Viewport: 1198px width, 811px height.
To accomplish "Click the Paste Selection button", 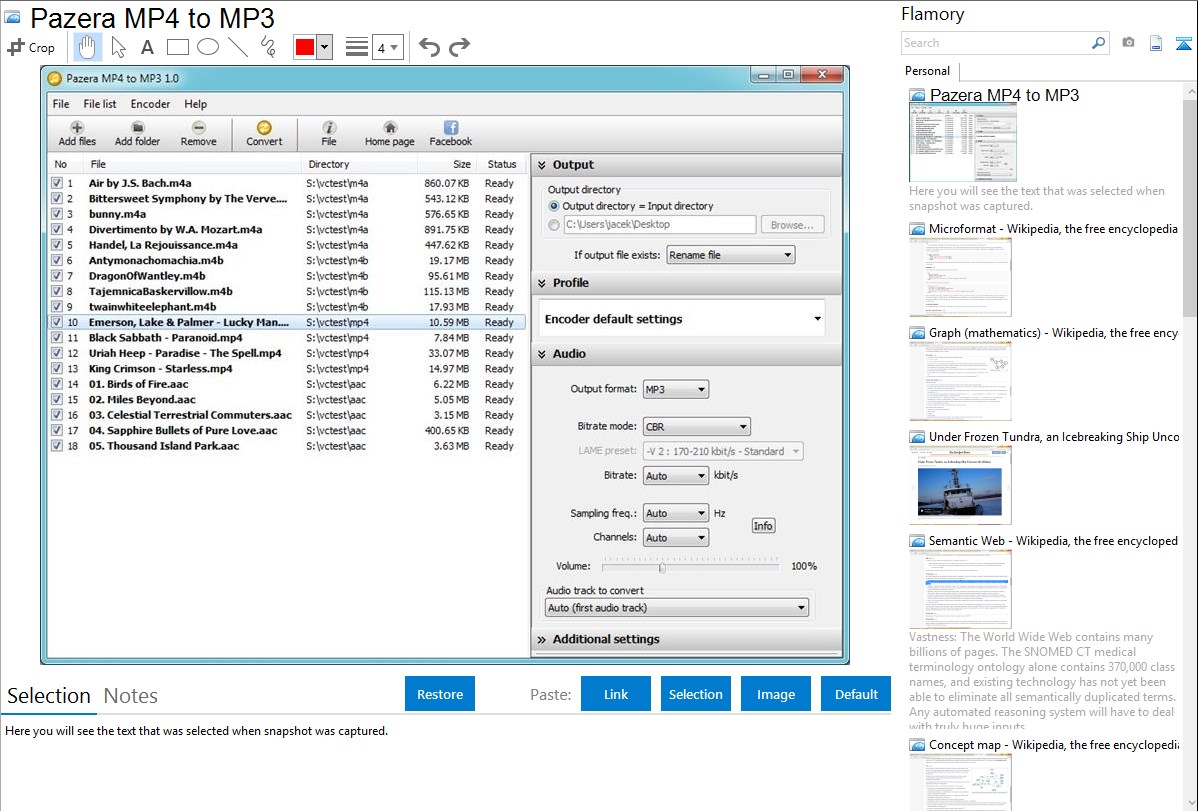I will click(696, 694).
